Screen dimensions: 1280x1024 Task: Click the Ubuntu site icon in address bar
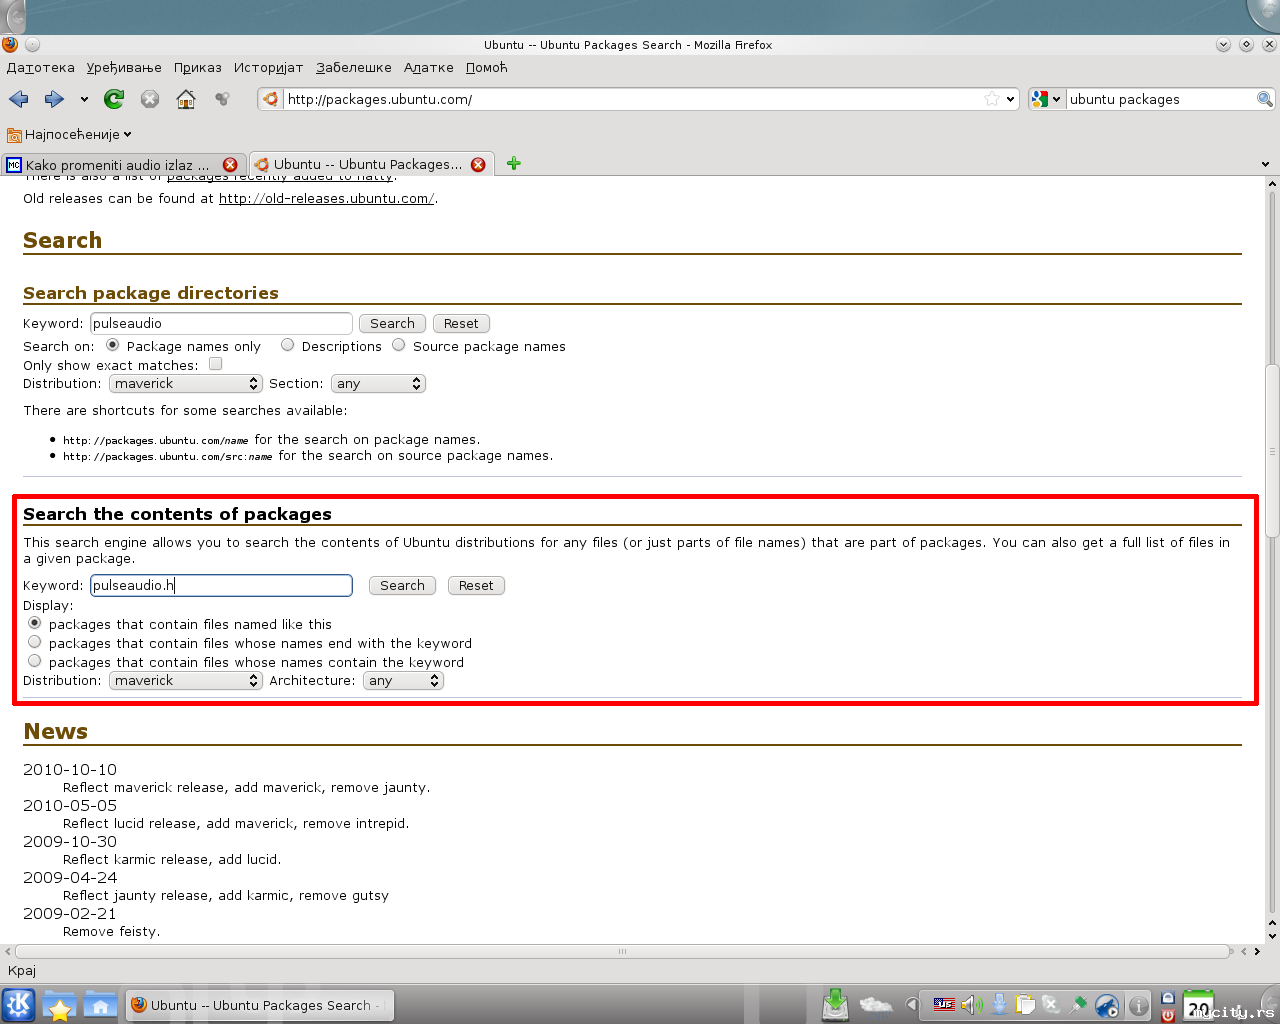point(271,99)
